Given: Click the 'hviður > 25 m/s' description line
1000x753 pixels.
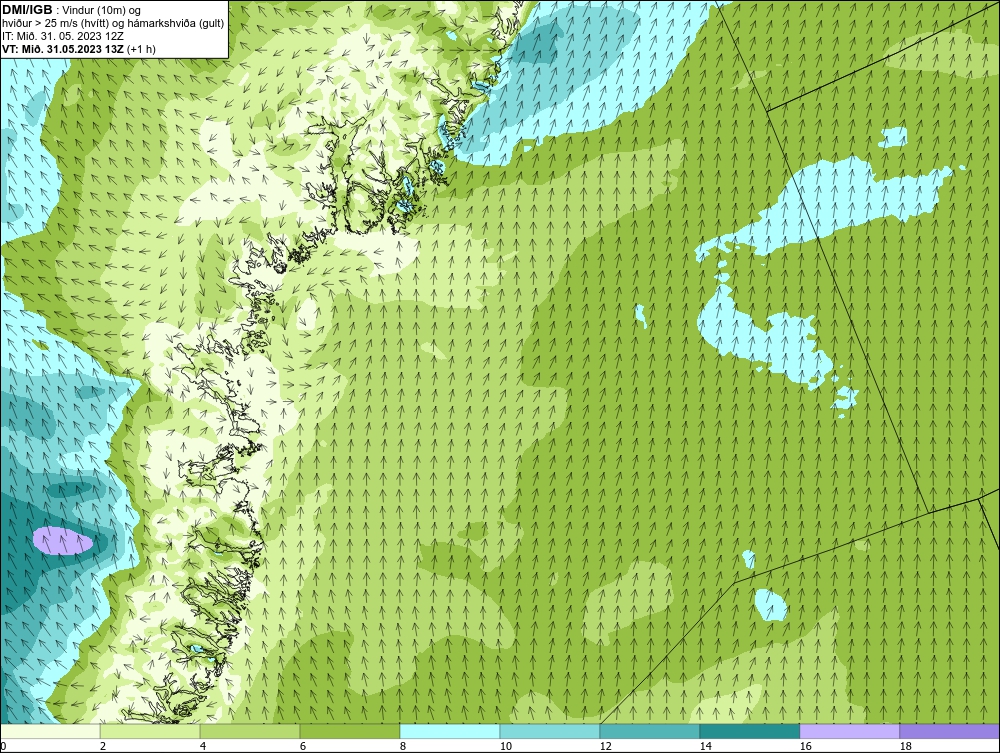Looking at the screenshot, I should click(113, 24).
